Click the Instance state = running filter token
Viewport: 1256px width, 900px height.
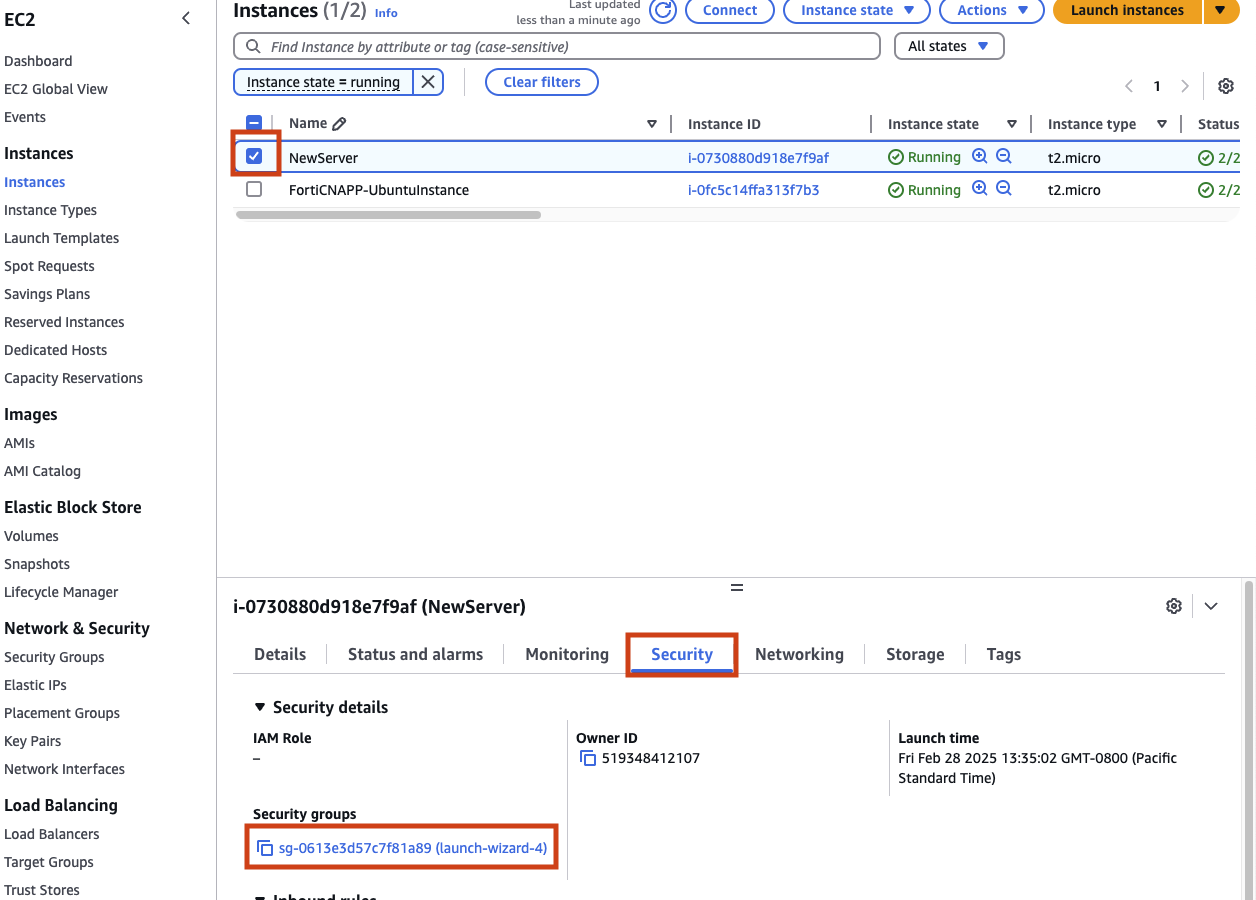323,82
